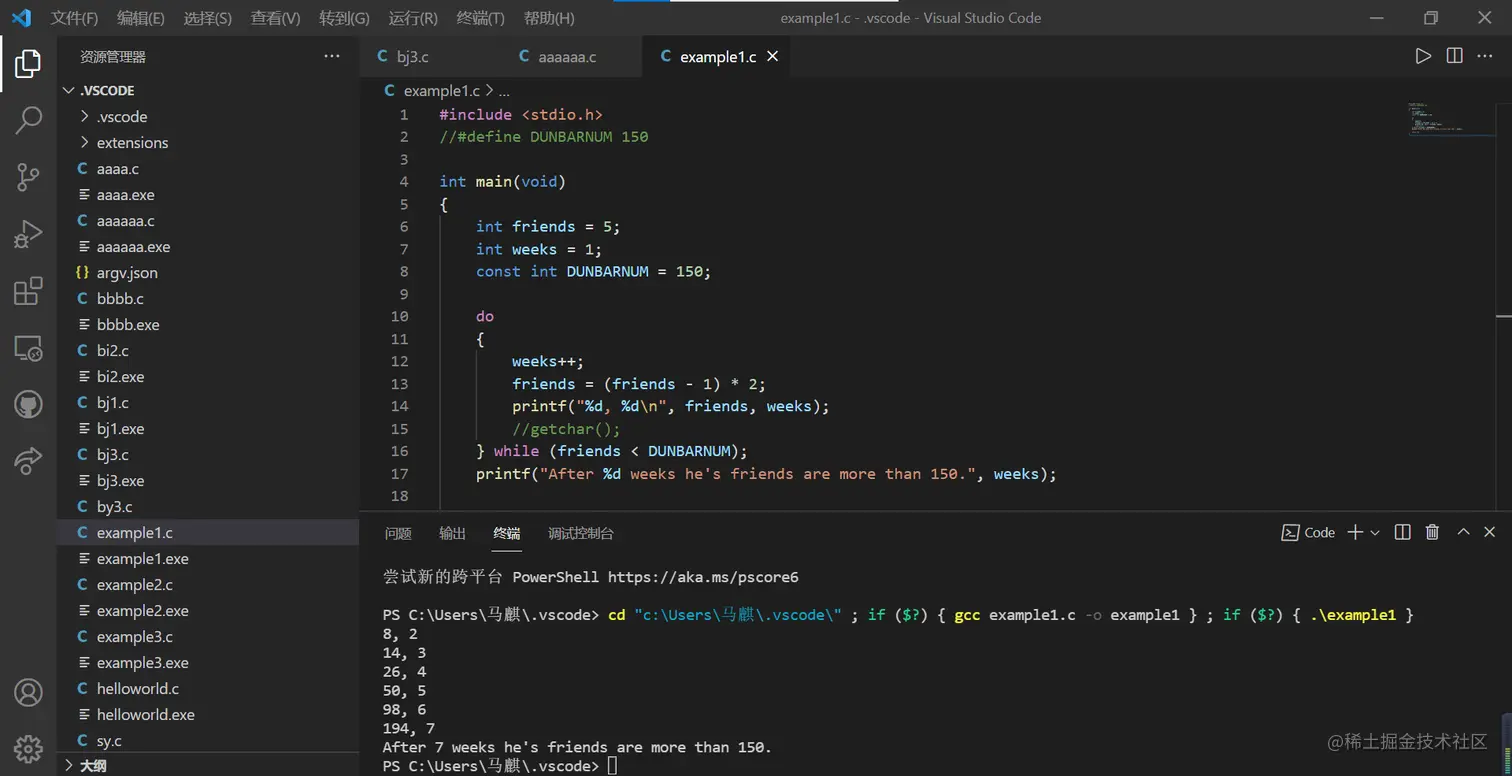Click the breadcrumb ellipsis after example1.c
The image size is (1512, 776).
503,90
